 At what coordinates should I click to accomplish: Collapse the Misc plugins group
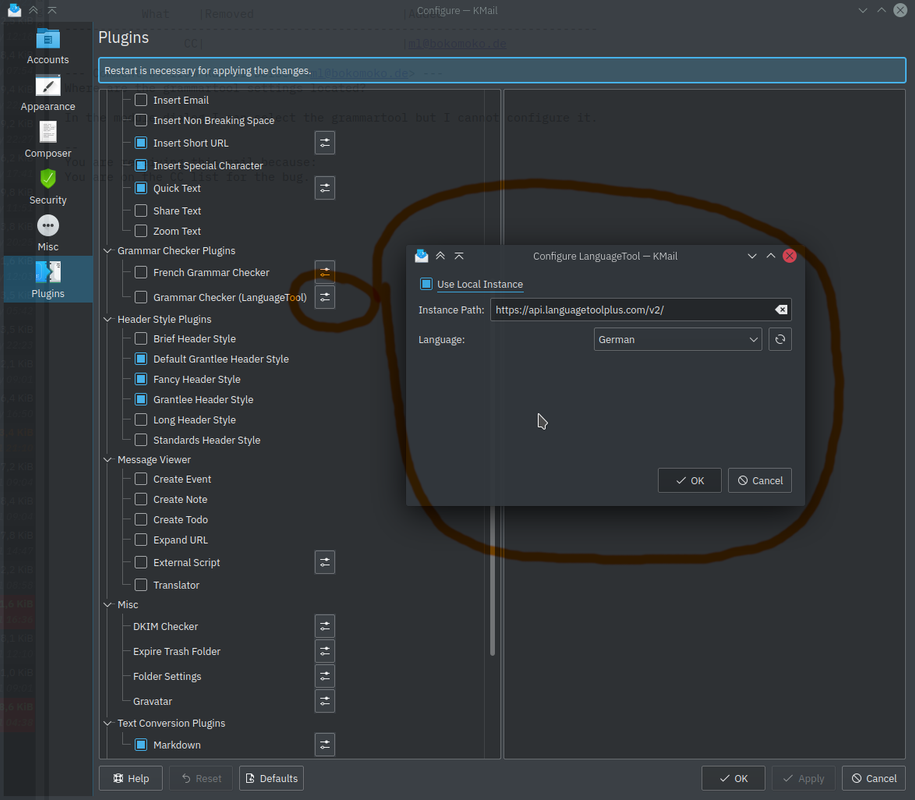pos(107,605)
